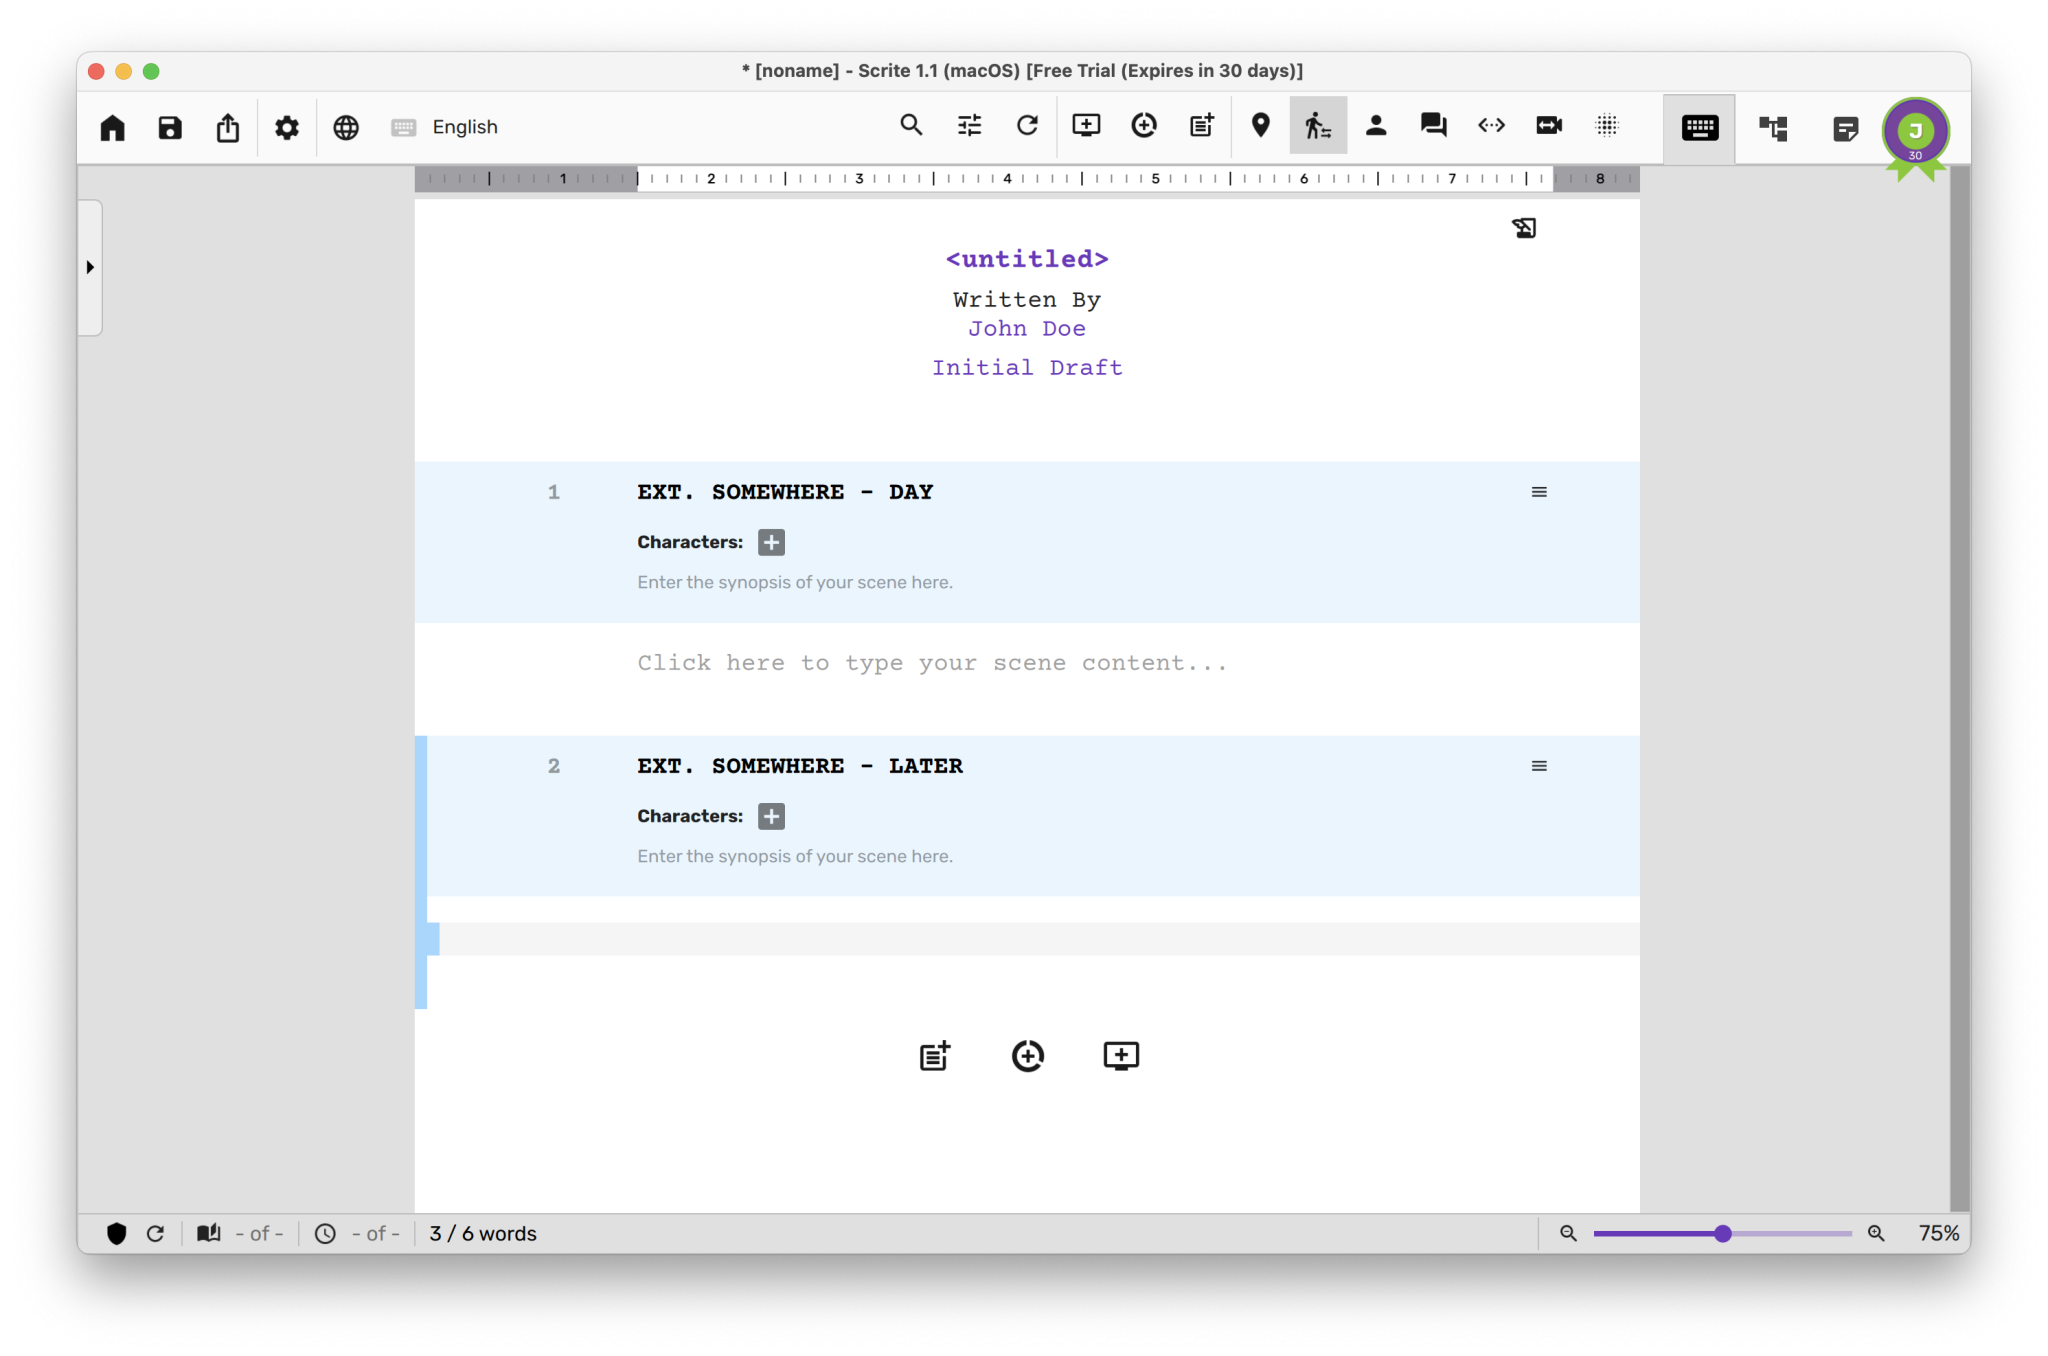Image resolution: width=2048 pixels, height=1356 pixels.
Task: Open the Locations list
Action: pos(1259,126)
